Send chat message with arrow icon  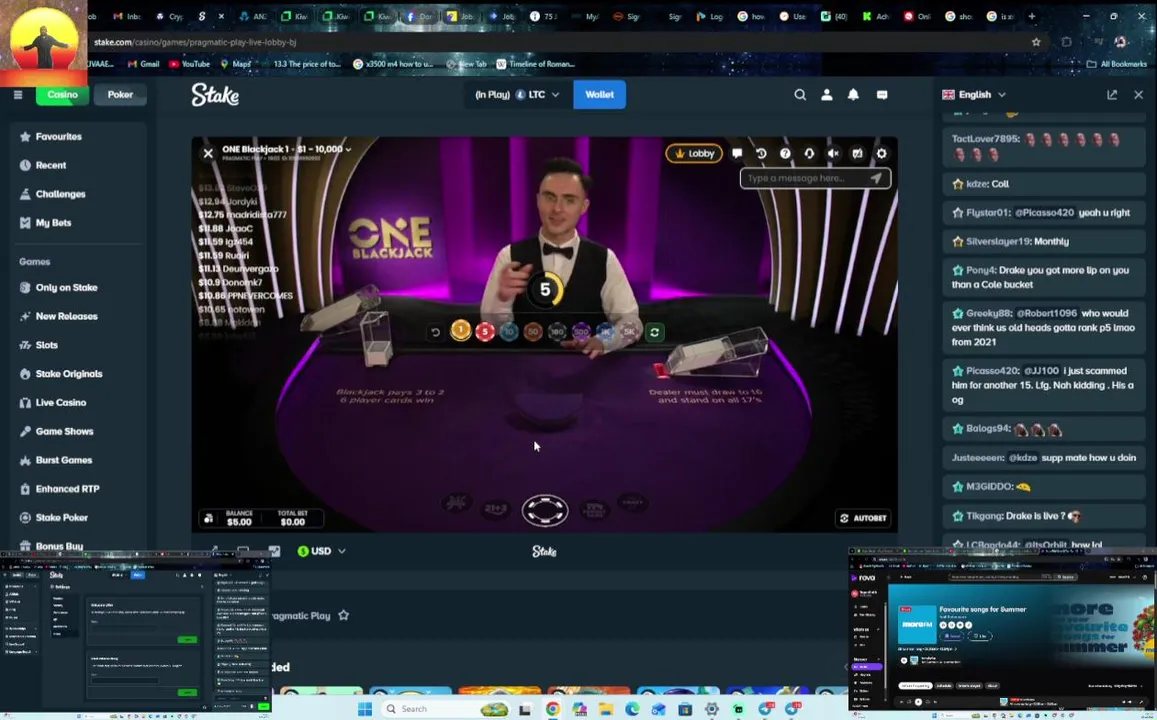[876, 178]
